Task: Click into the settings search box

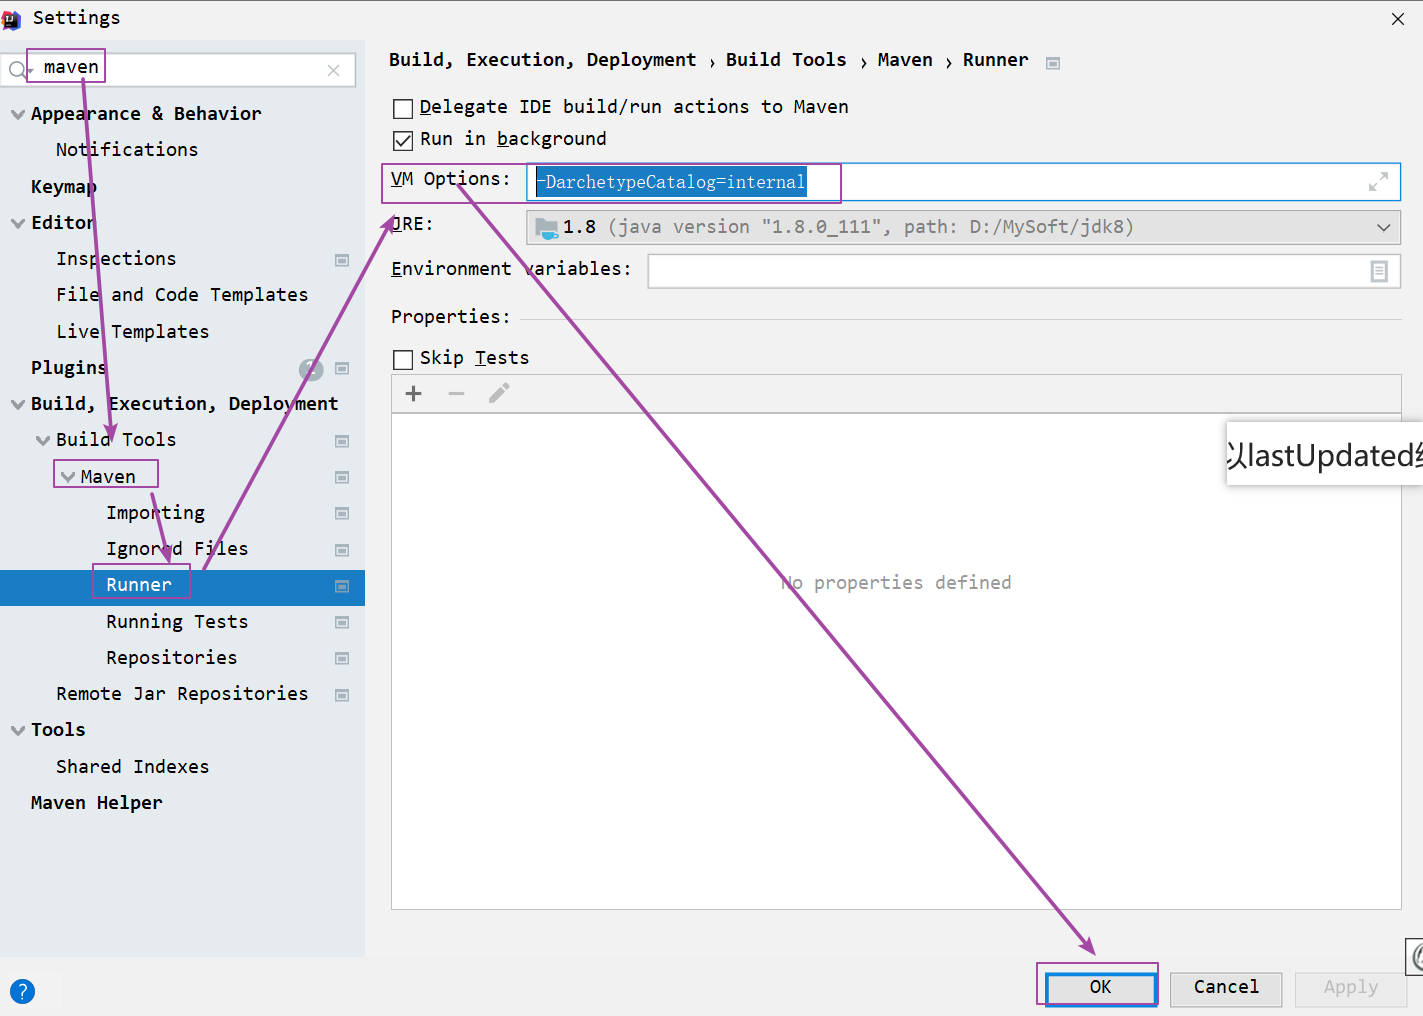Action: click(x=178, y=70)
